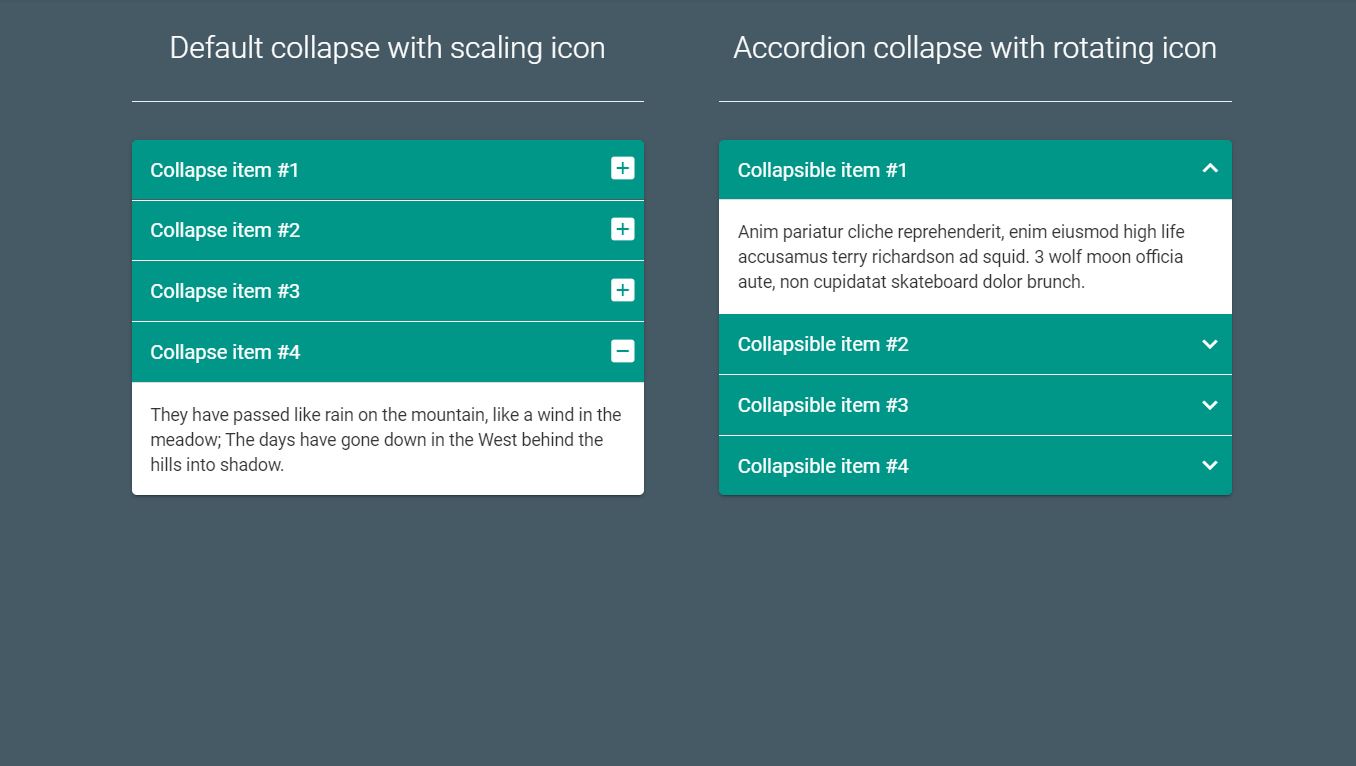Select the 'Default collapse with scaling icon' heading
1356x766 pixels.
pyautogui.click(x=387, y=47)
